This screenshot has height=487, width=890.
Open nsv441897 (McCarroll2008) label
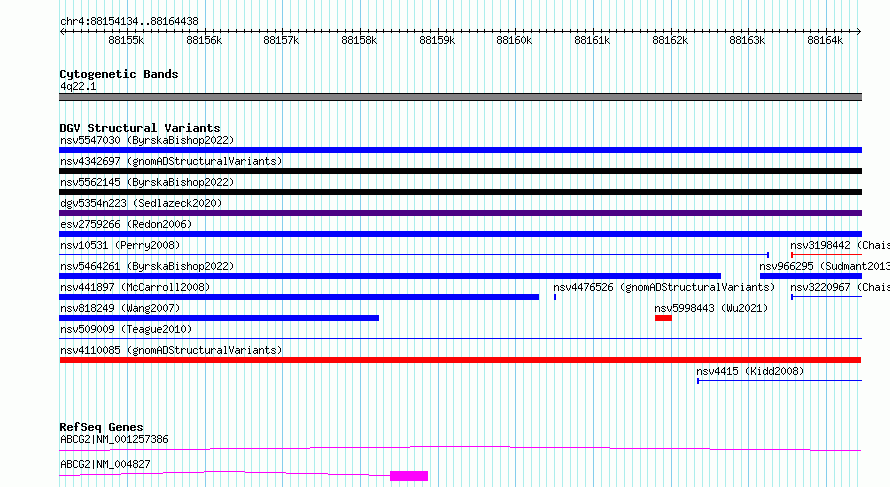(135, 287)
